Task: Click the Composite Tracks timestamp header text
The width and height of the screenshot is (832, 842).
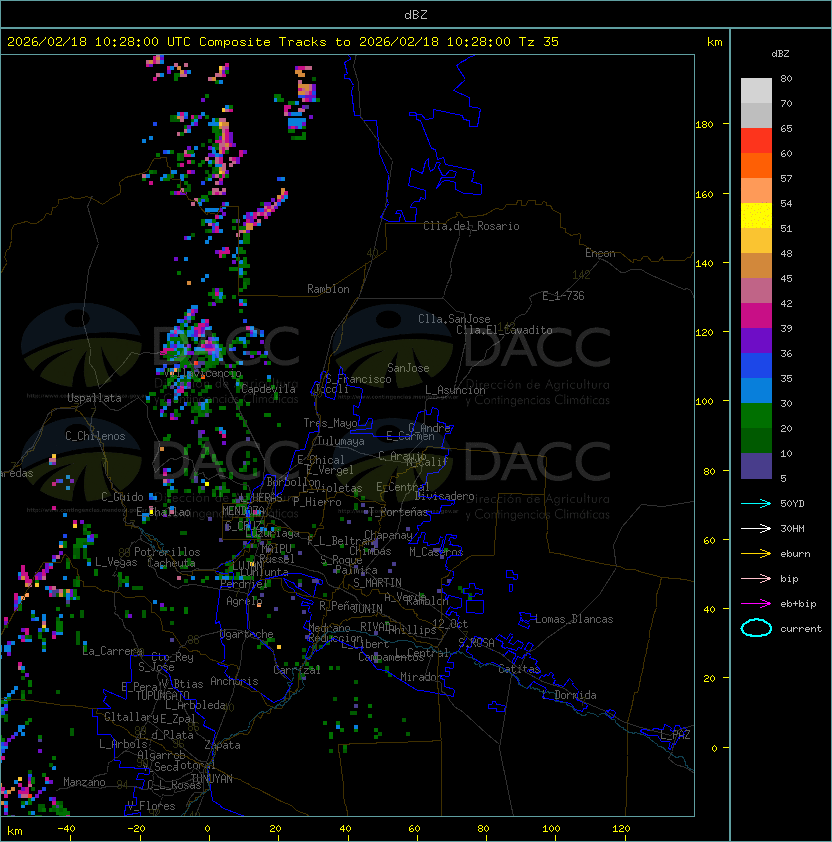Action: coord(283,42)
